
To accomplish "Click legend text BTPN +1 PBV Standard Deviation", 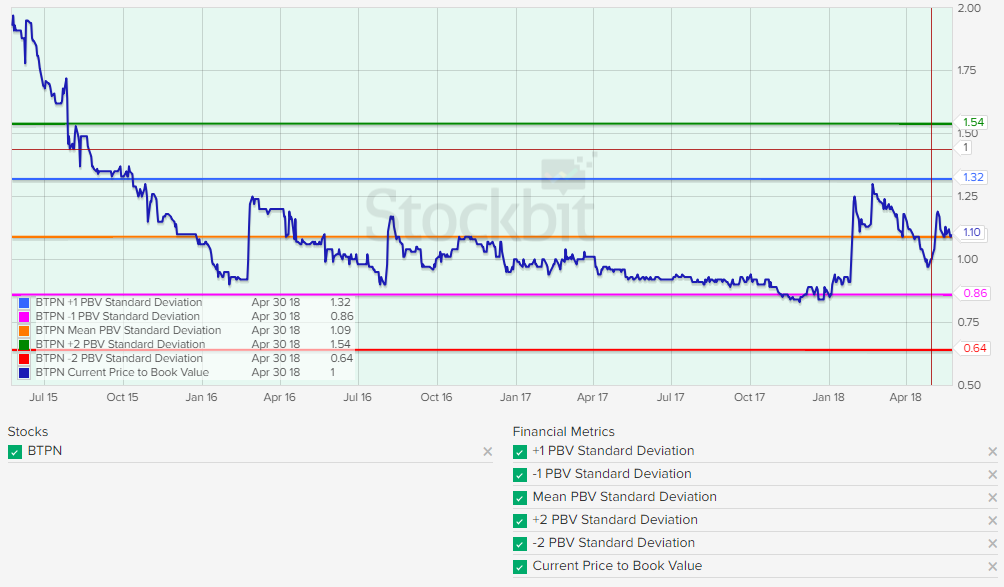I will 118,302.
